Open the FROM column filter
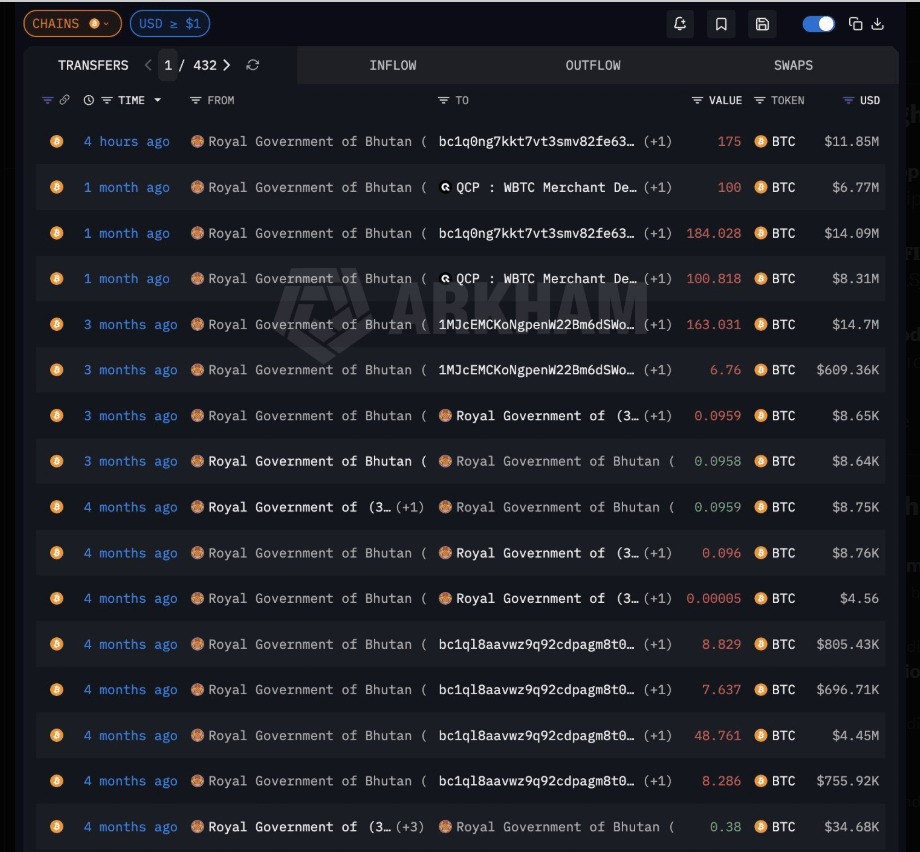The width and height of the screenshot is (920, 852). pyautogui.click(x=195, y=100)
